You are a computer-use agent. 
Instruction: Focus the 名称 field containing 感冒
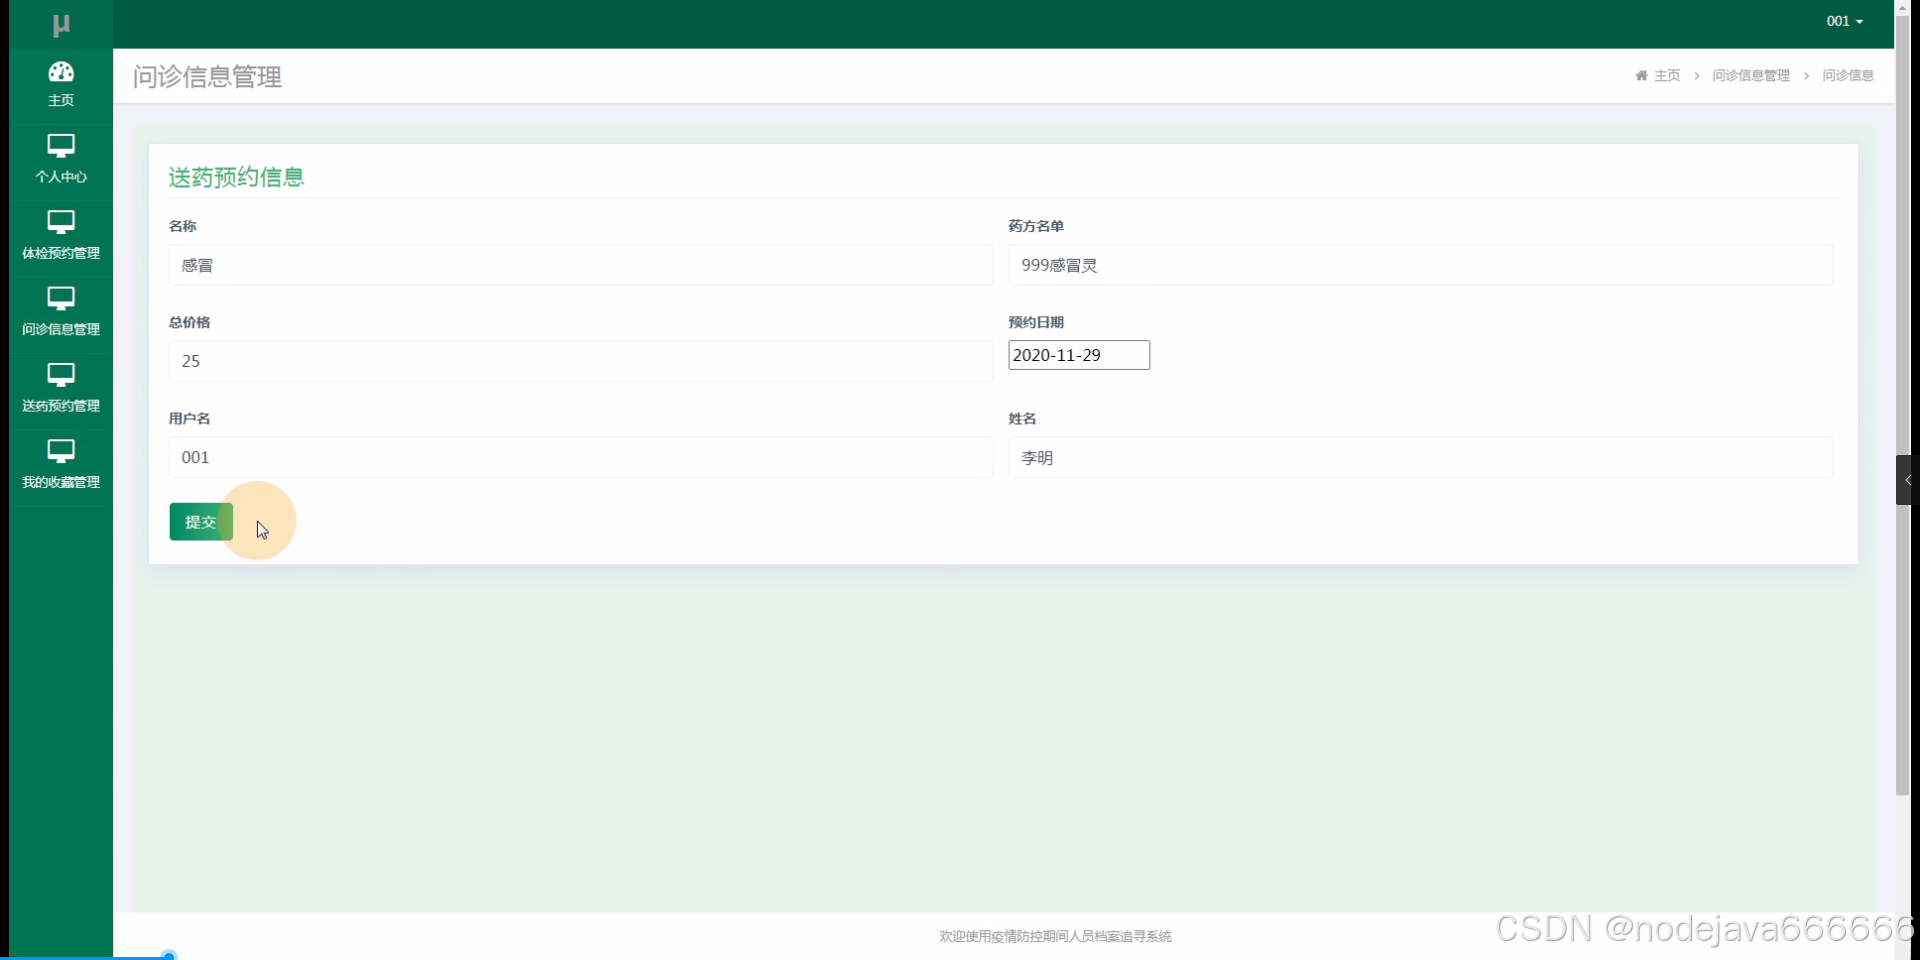point(581,265)
